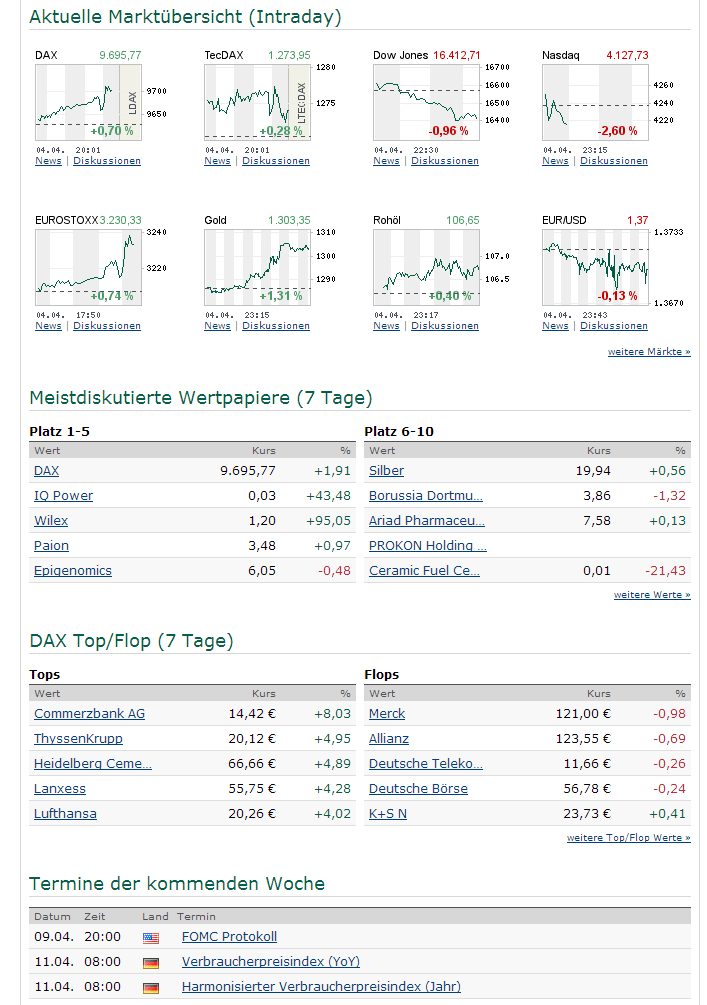Screen dimensions: 707x1005
Task: Open News link under TecDAX chart
Action: pyautogui.click(x=217, y=161)
